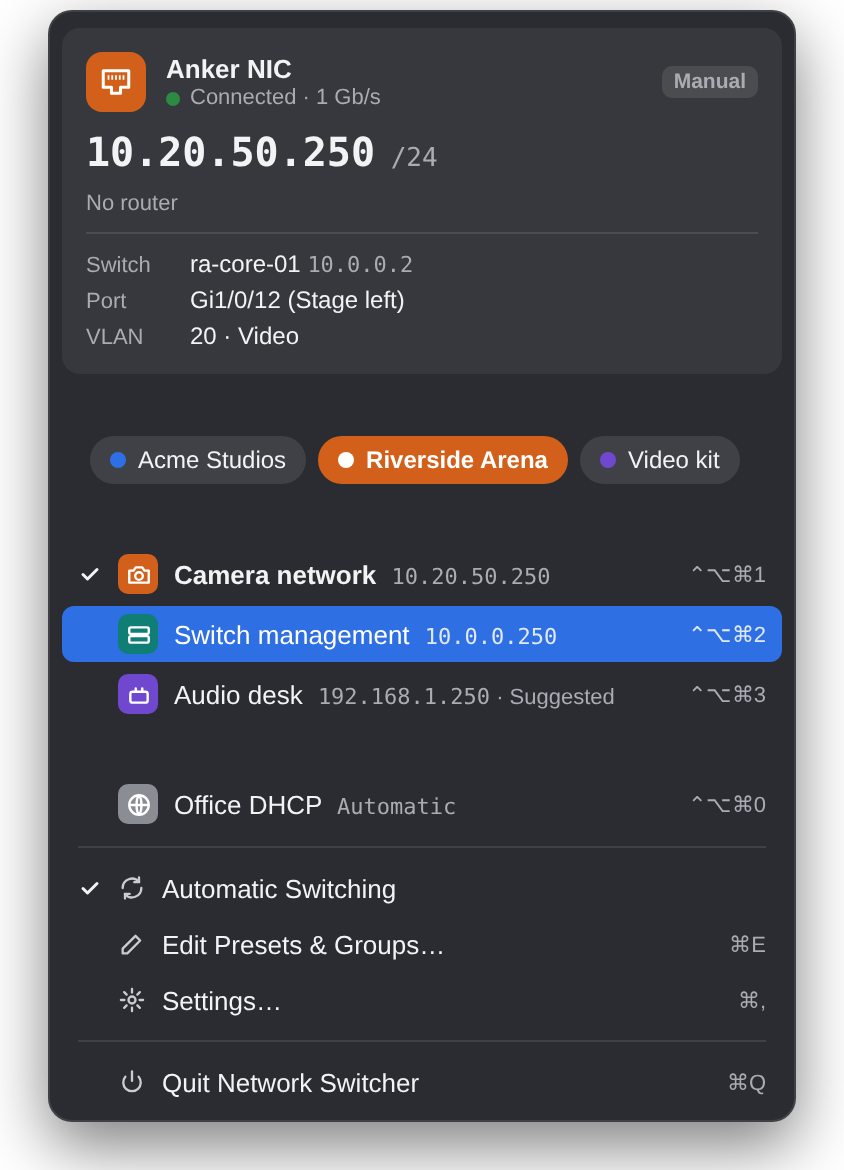Choose the Camera network preset
Viewport: 844px width, 1170px height.
[422, 575]
